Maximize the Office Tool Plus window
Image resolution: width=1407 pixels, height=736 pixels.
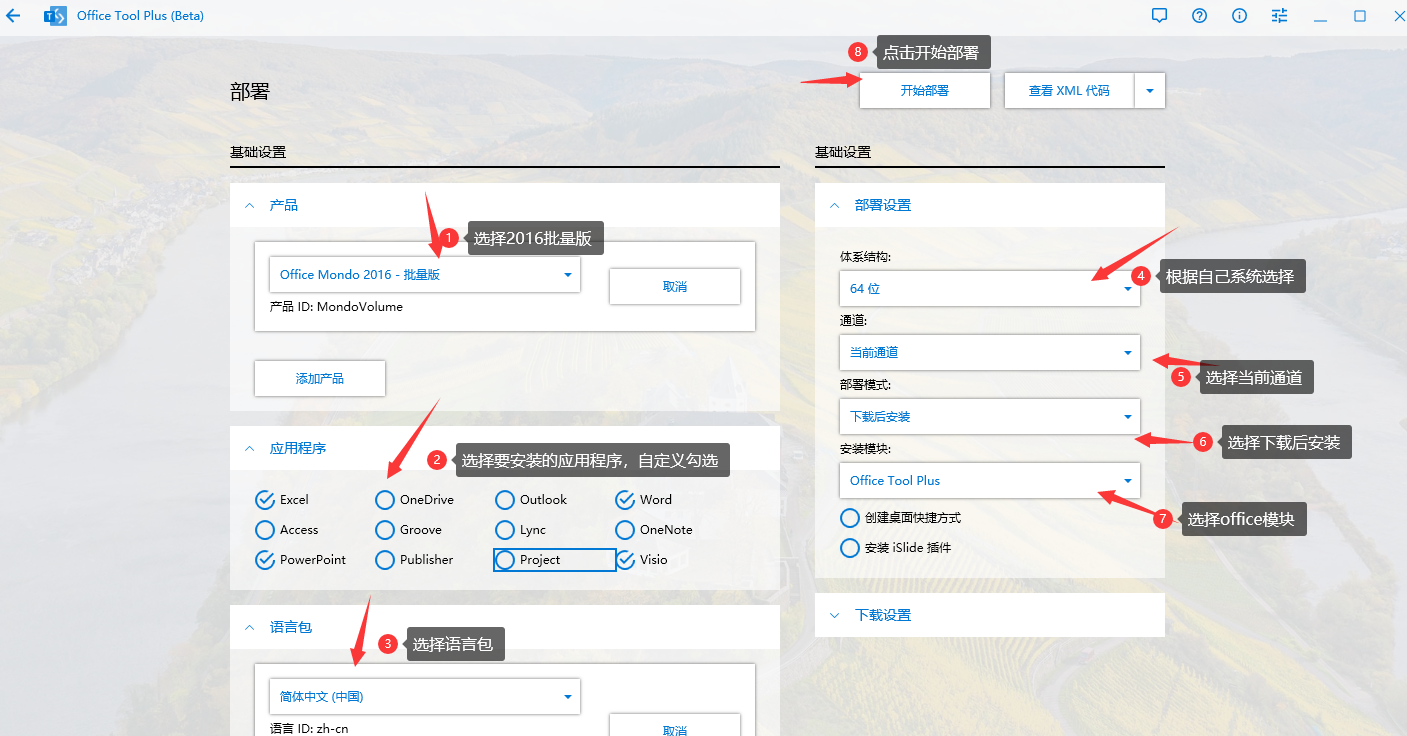point(1360,16)
